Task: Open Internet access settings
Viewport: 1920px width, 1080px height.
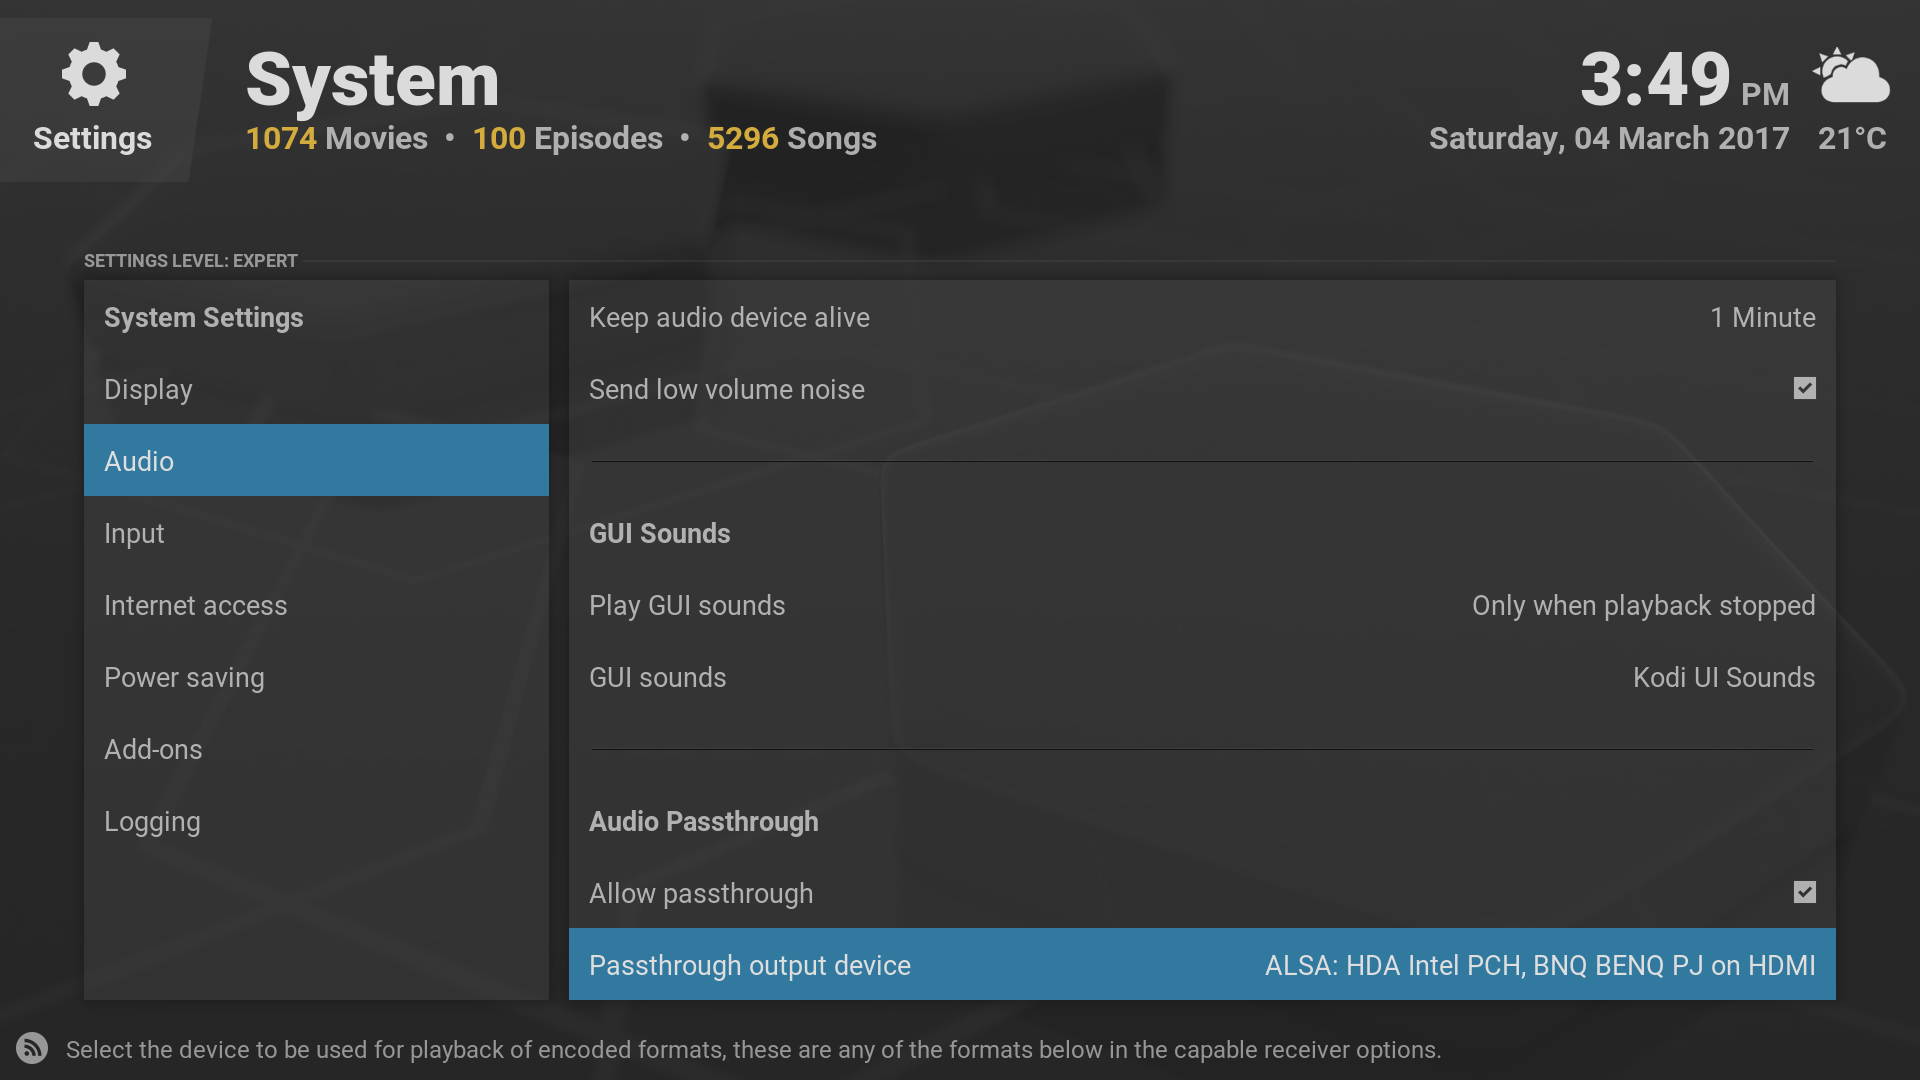Action: (195, 606)
